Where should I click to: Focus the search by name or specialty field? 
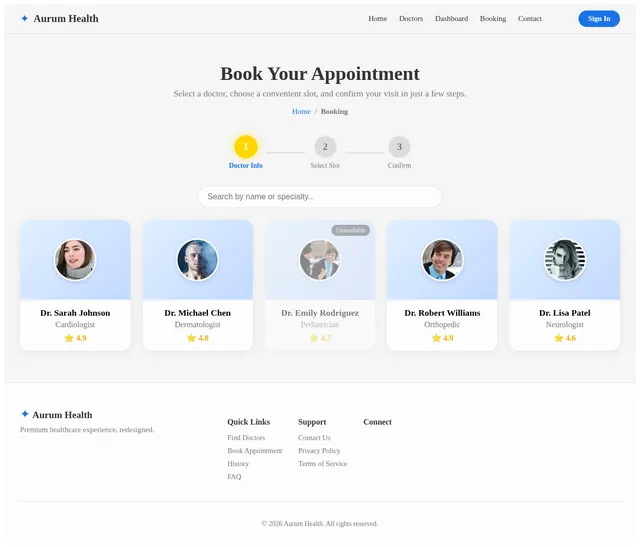(x=320, y=197)
